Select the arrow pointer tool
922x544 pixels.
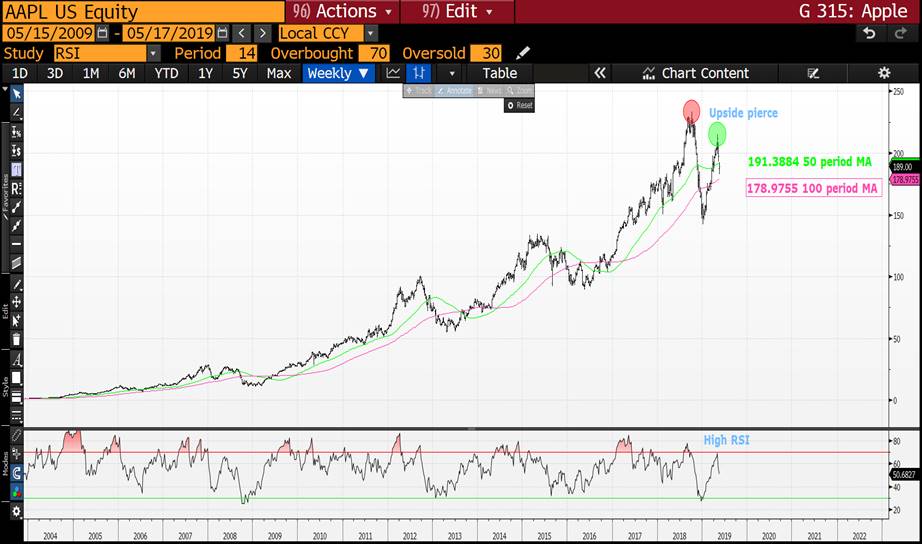pyautogui.click(x=16, y=94)
